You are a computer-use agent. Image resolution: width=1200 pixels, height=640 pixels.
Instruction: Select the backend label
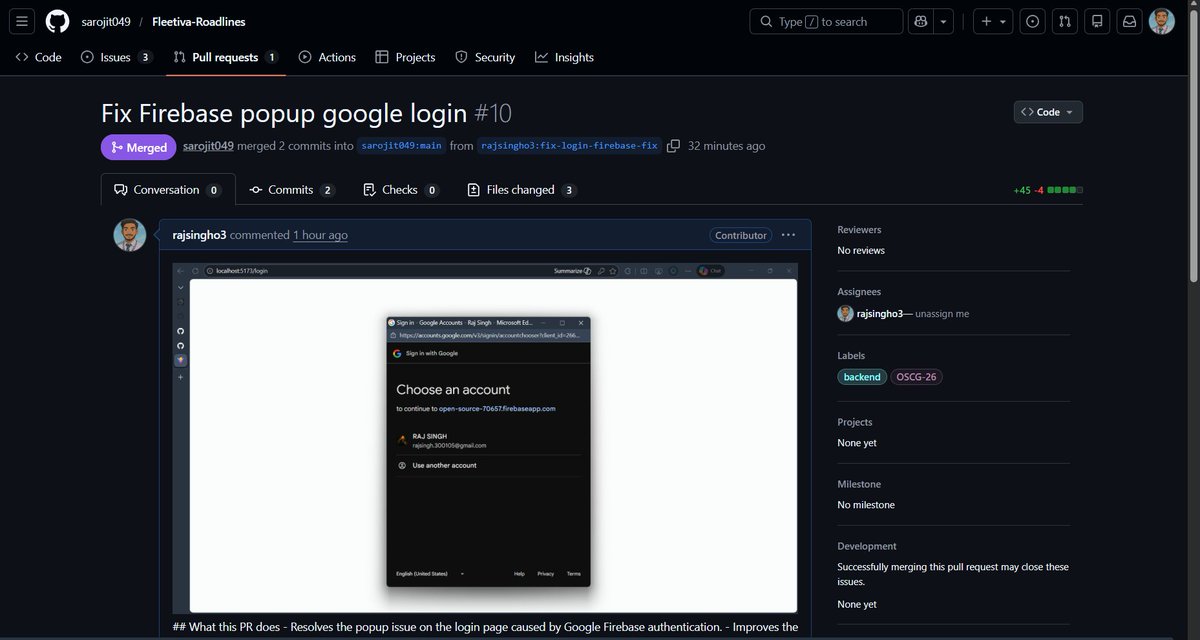point(862,377)
